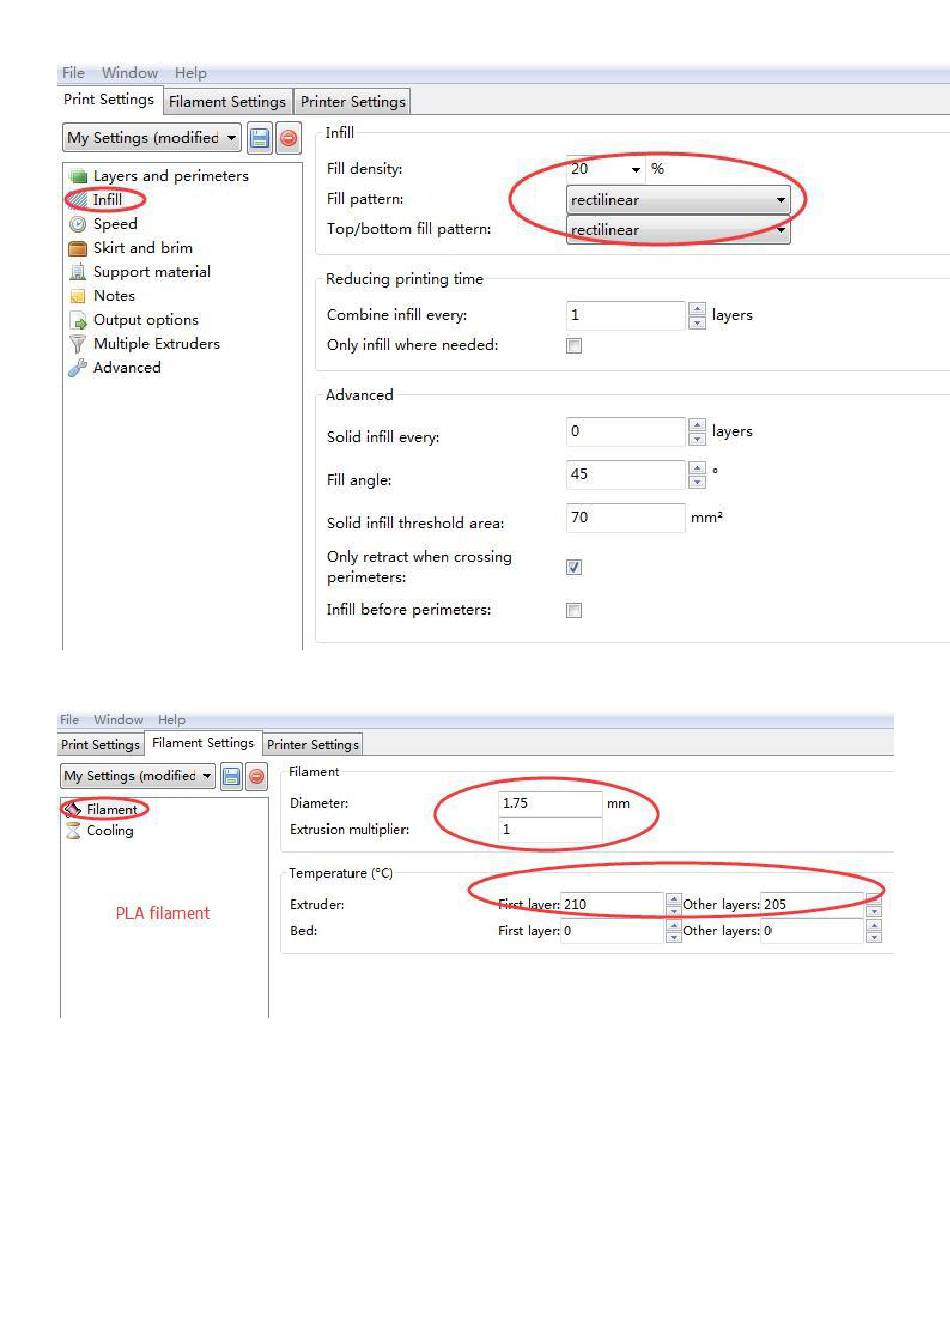
Task: Select Filament Settings tab in lower window
Action: click(x=203, y=743)
